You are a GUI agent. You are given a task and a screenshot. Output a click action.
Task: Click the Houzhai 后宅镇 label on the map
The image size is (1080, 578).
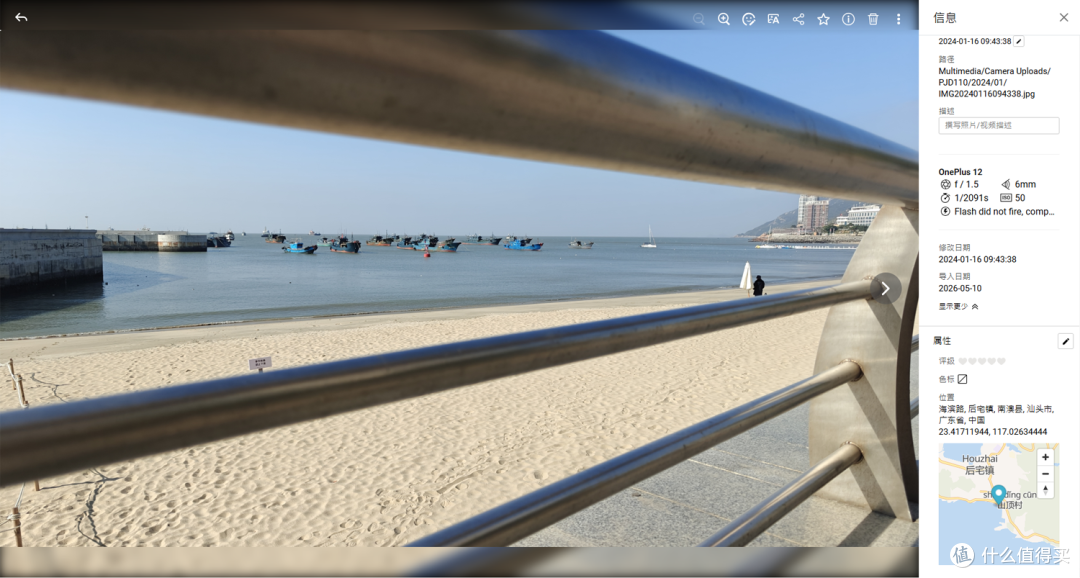(979, 464)
